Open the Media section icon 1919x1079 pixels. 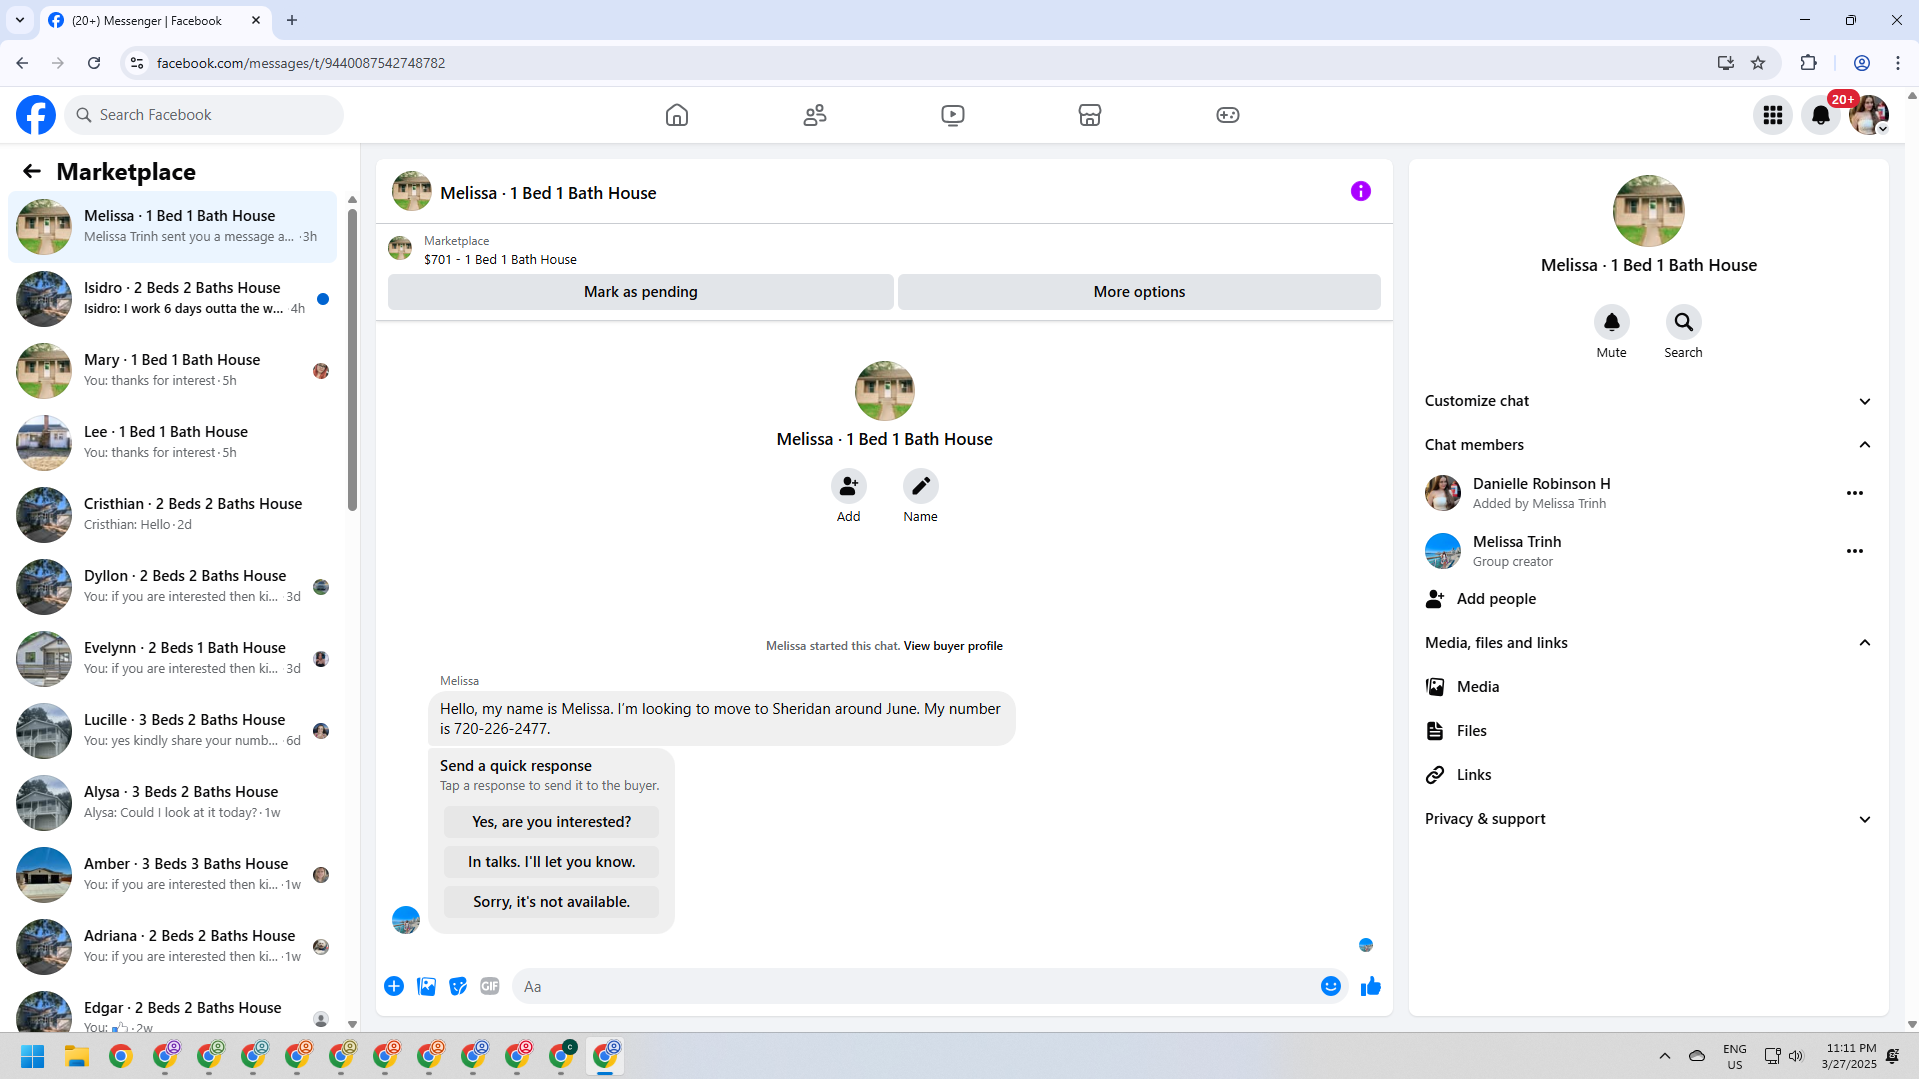pyautogui.click(x=1435, y=687)
